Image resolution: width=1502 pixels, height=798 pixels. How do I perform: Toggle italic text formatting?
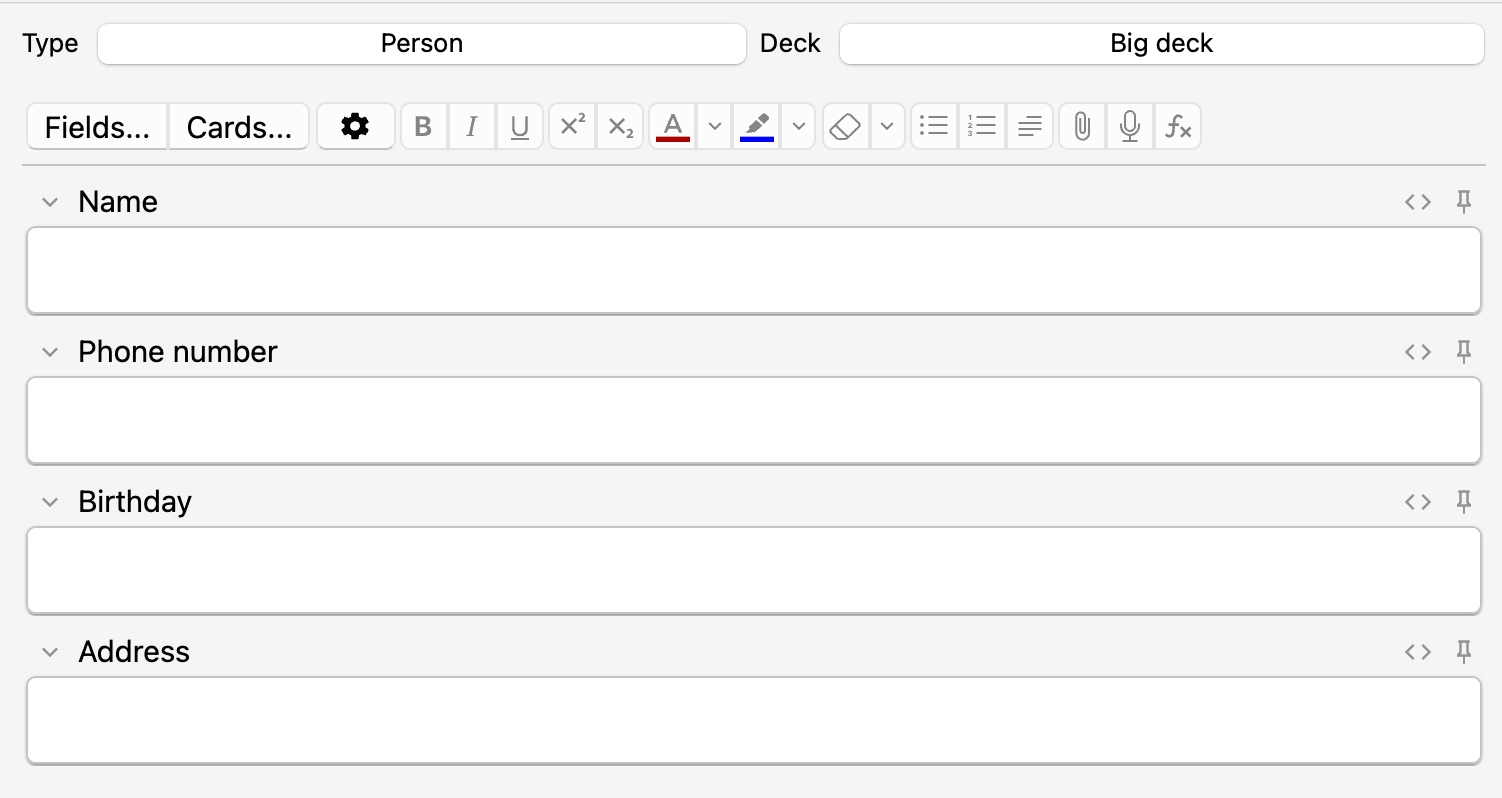(x=472, y=127)
